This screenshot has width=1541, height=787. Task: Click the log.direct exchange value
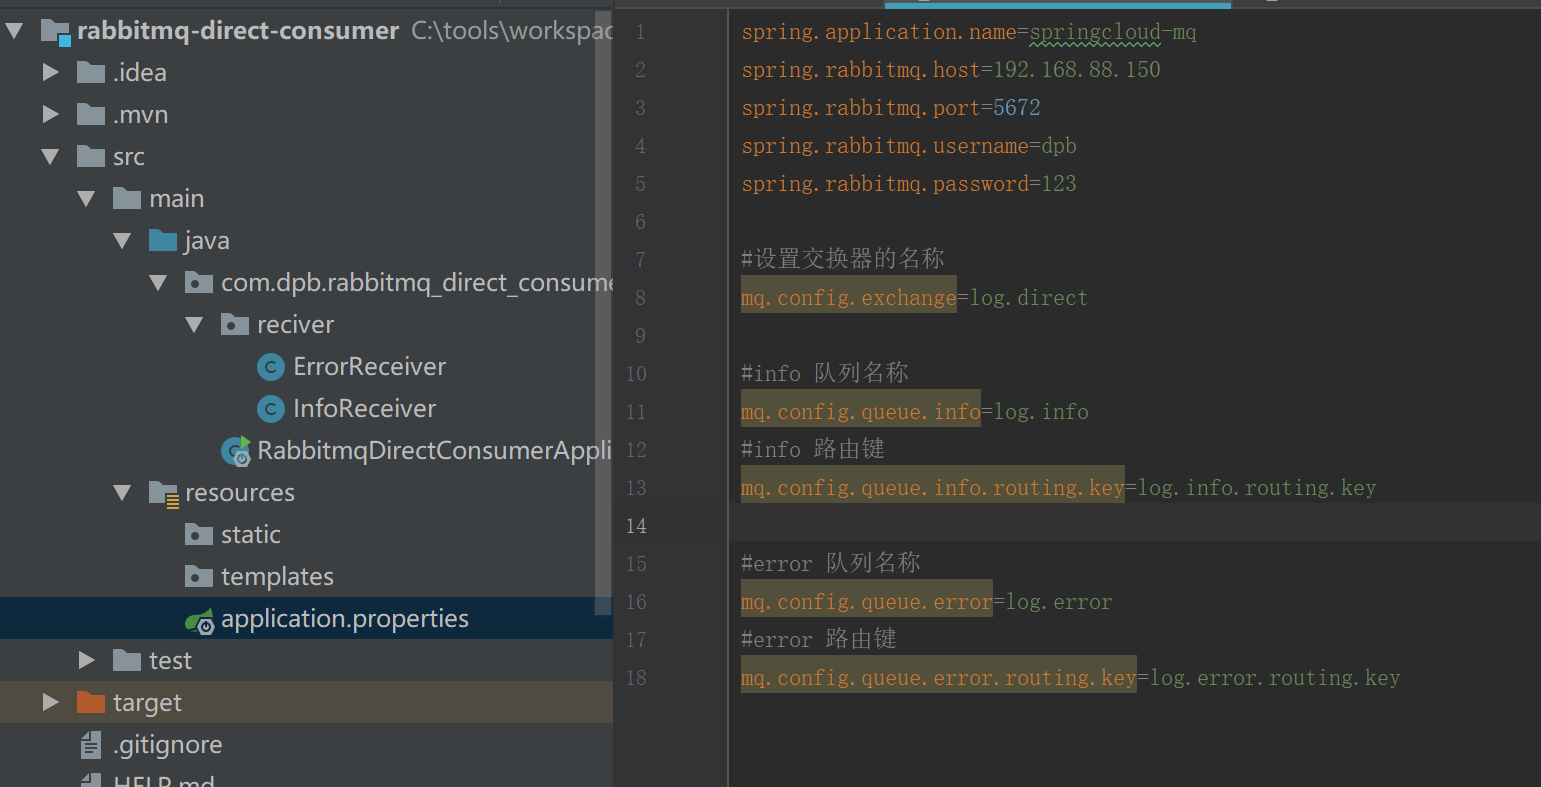[1029, 298]
